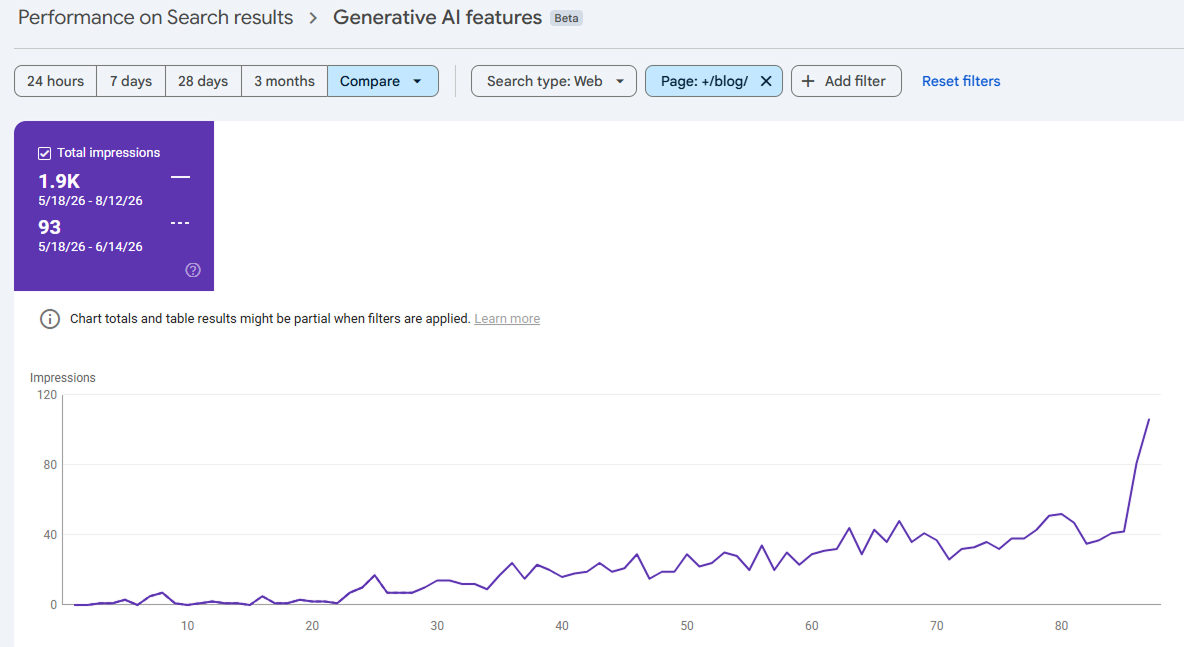The height and width of the screenshot is (647, 1184).
Task: Remove the Page: +/blog/ filter
Action: [766, 81]
